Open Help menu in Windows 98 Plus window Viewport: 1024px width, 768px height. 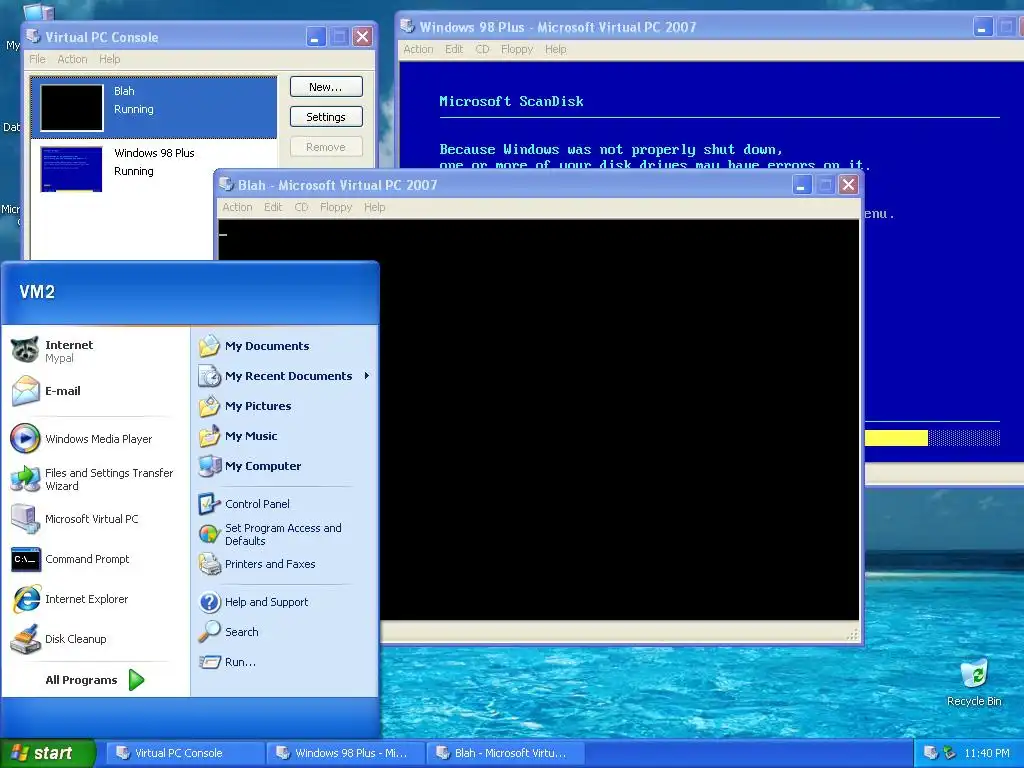point(556,49)
